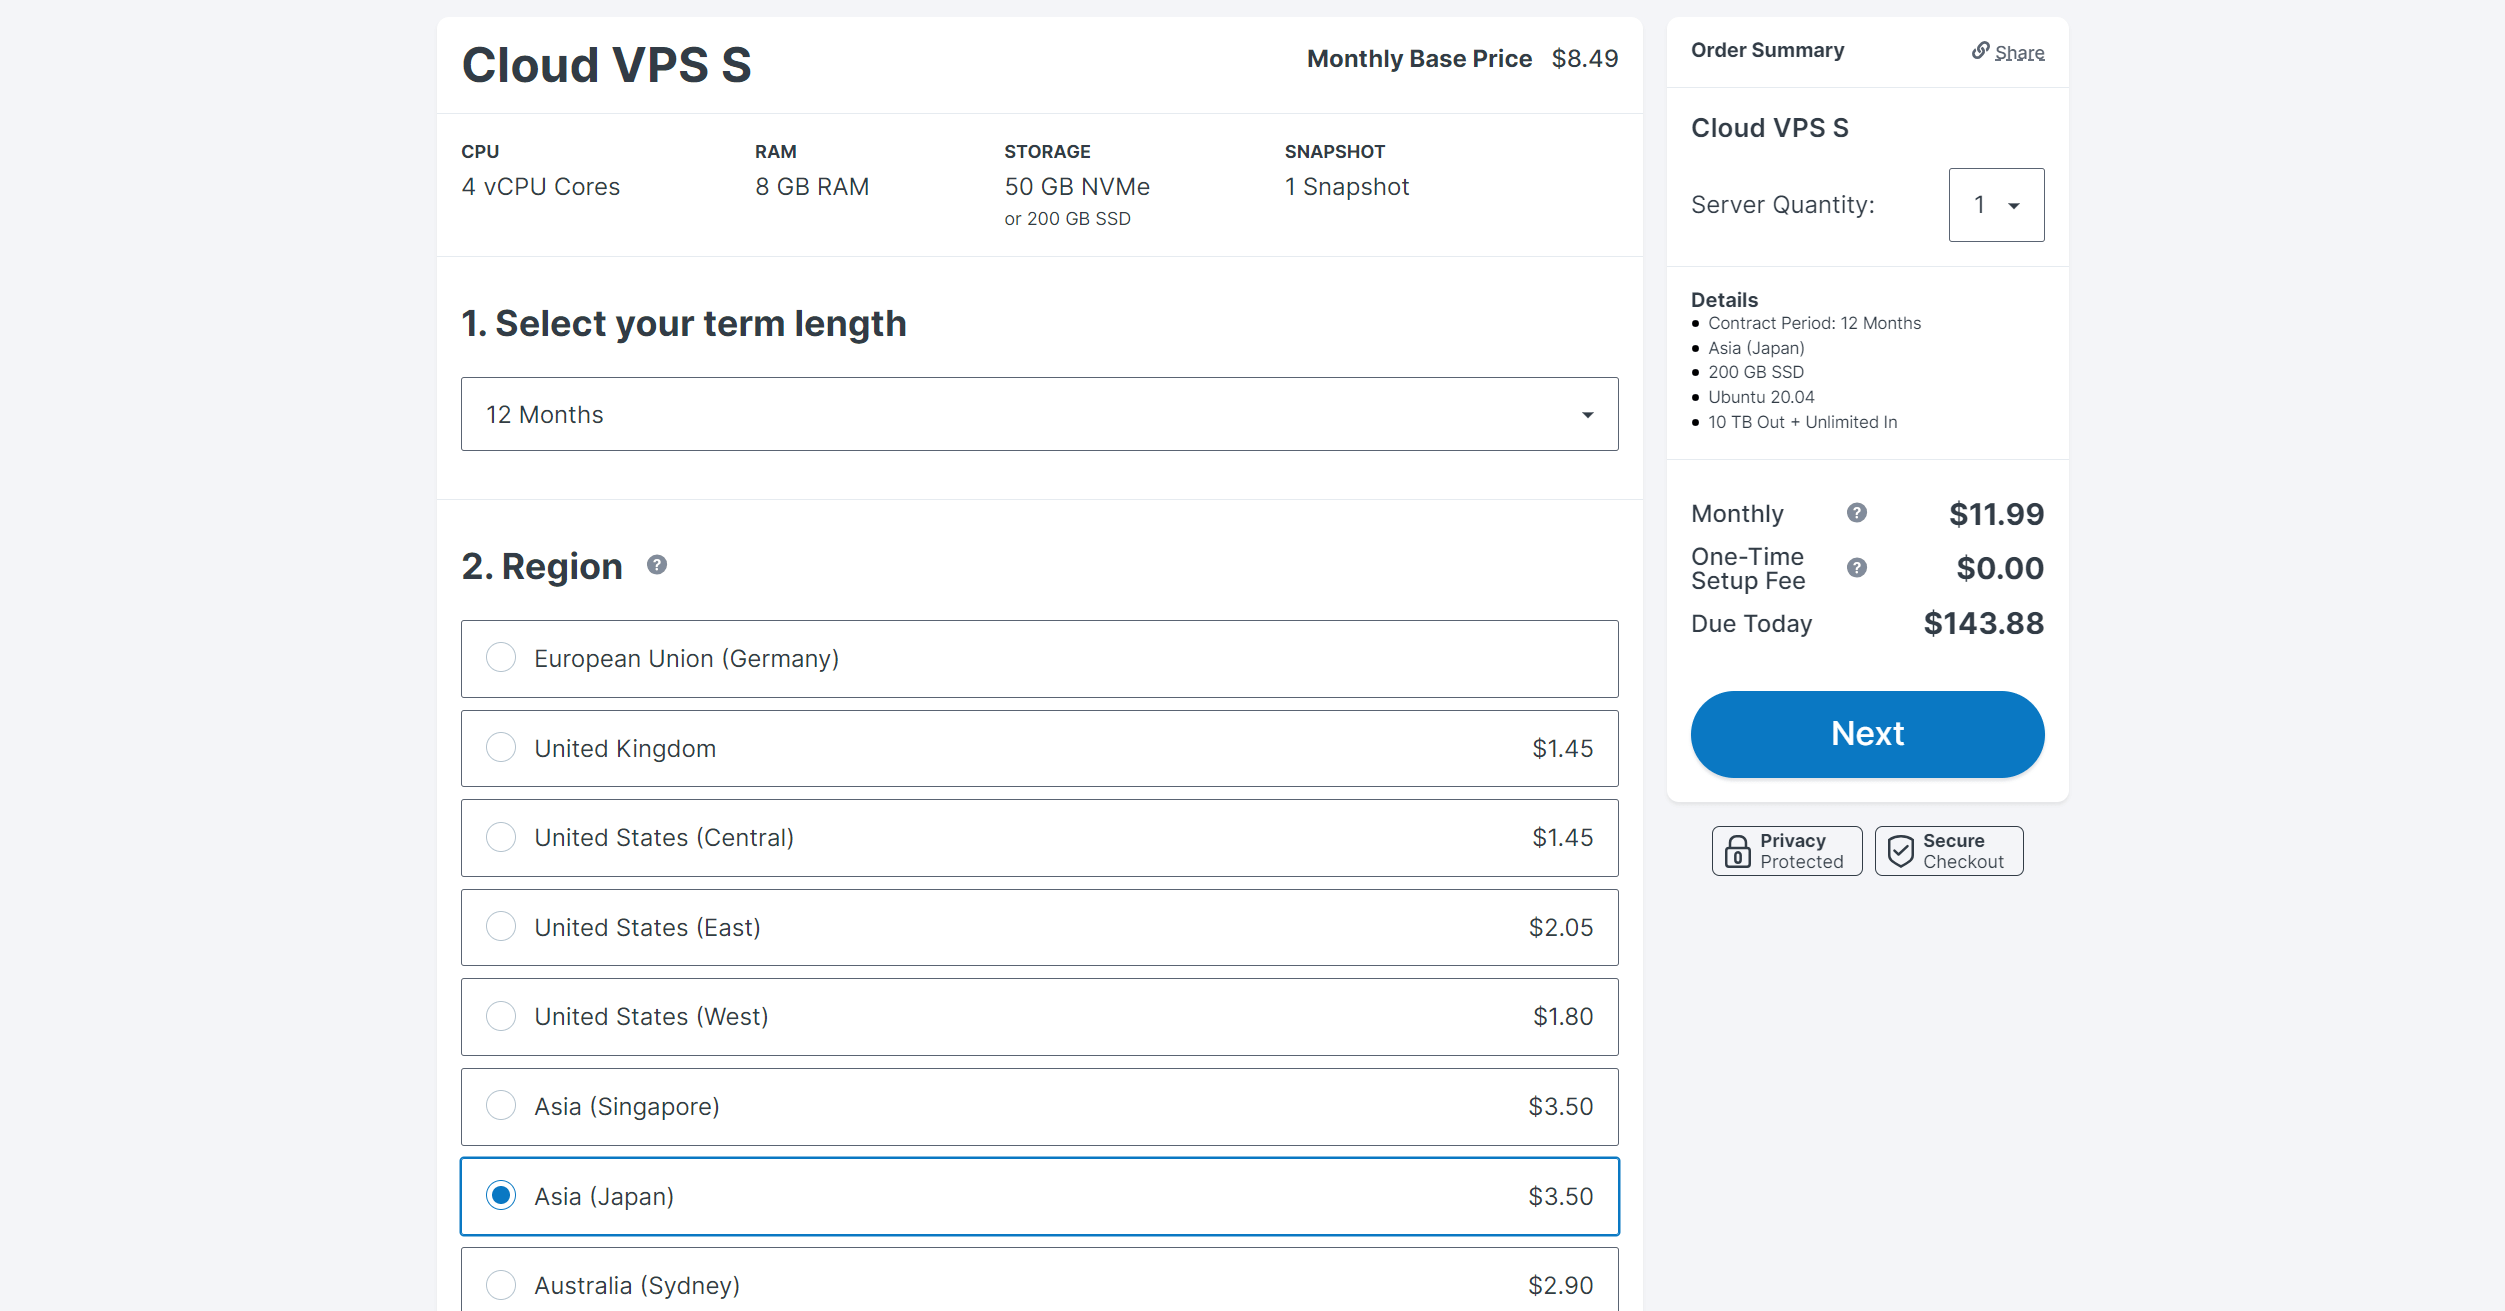2505x1311 pixels.
Task: Pick the United States (West) radio button
Action: 501,1016
